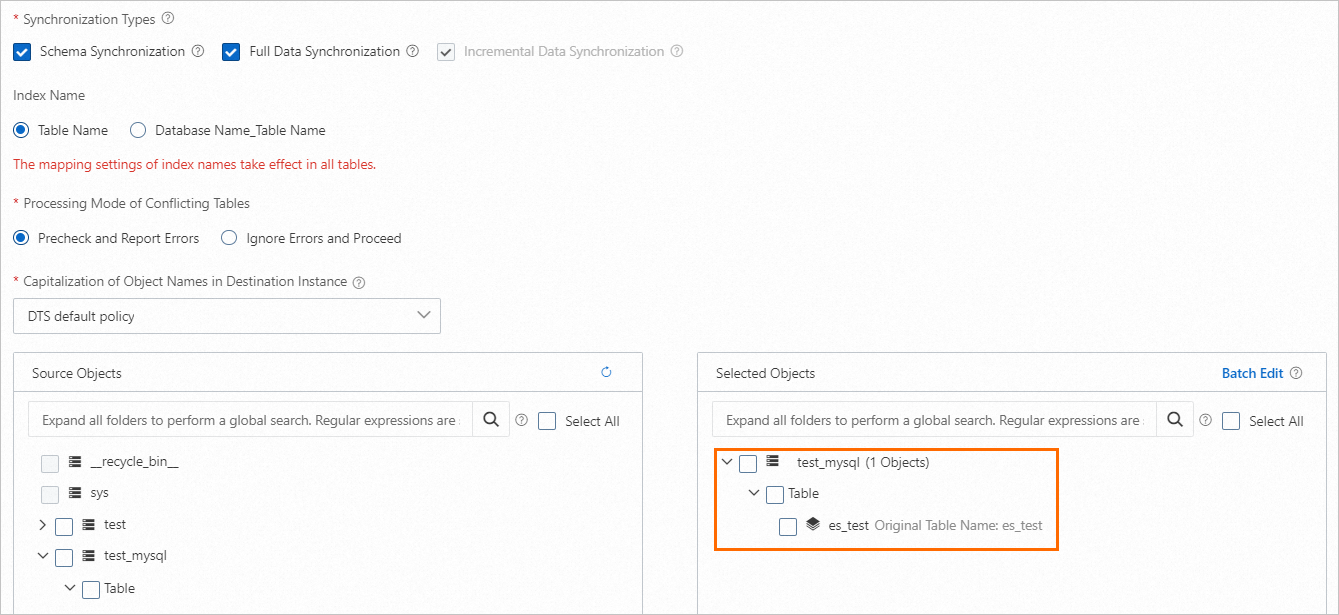Click search magnifier in Source Objects
1339x615 pixels.
[491, 420]
